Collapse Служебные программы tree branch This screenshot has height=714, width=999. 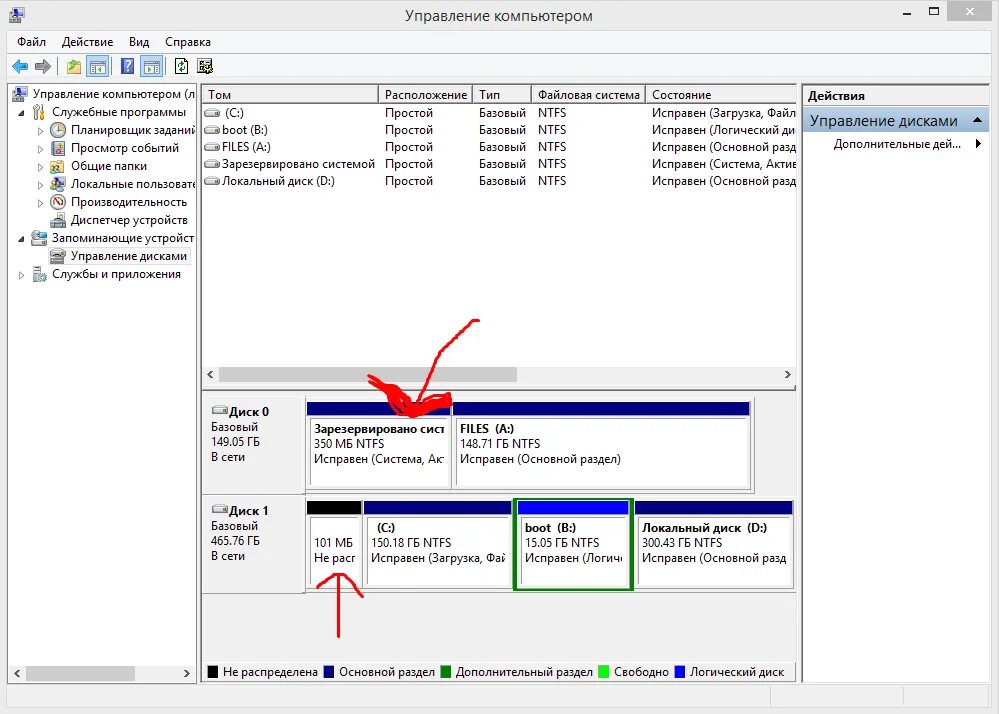tap(22, 113)
